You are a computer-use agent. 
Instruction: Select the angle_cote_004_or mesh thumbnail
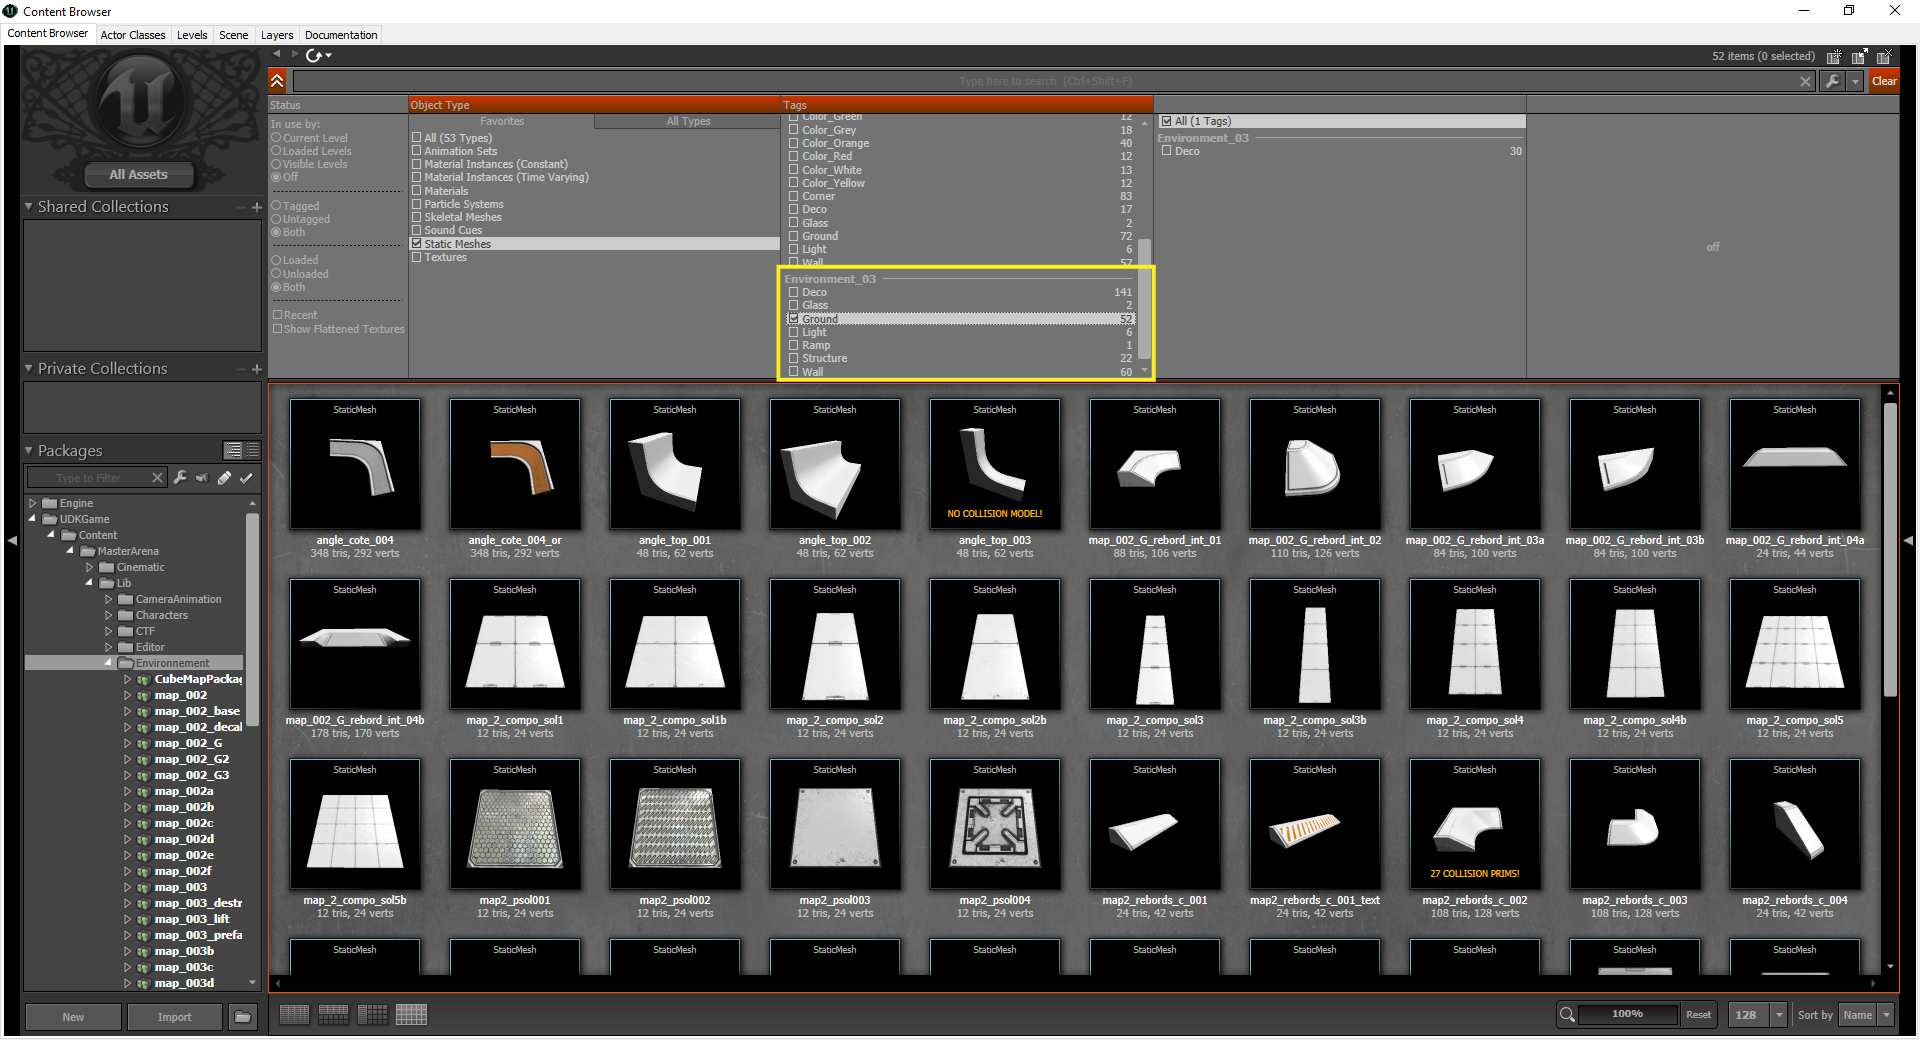click(x=515, y=465)
